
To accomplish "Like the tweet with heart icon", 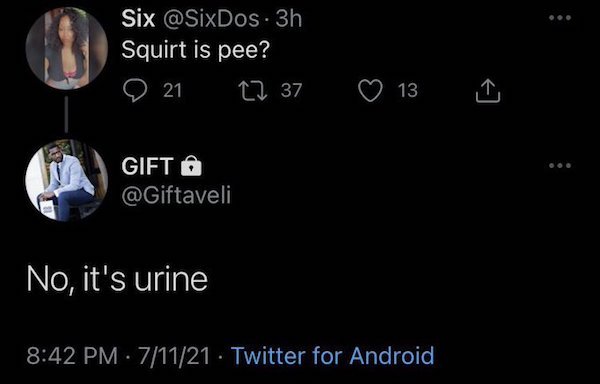I will point(370,91).
